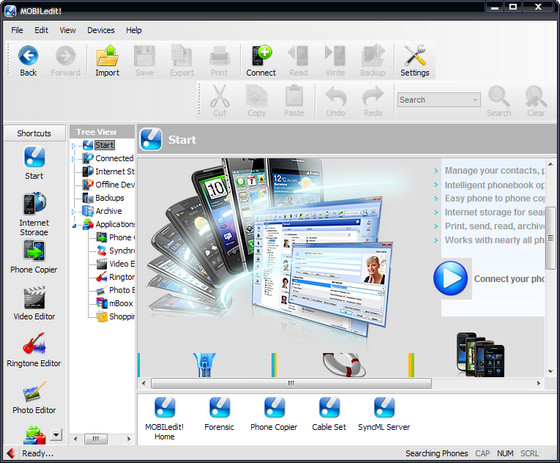
Task: Expand the Start tree node arrow
Action: (74, 145)
